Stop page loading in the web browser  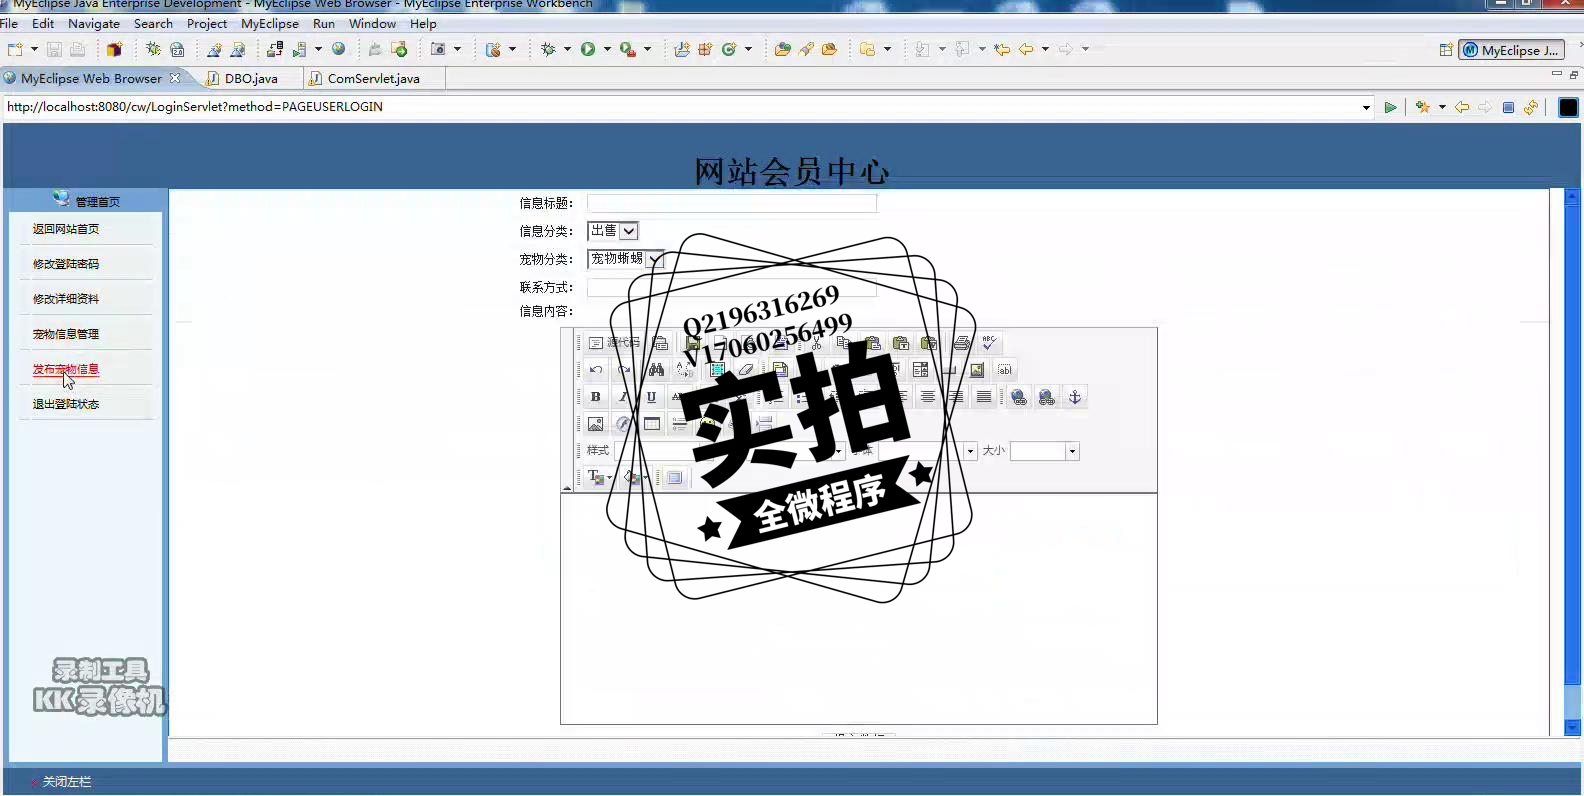pos(1508,107)
